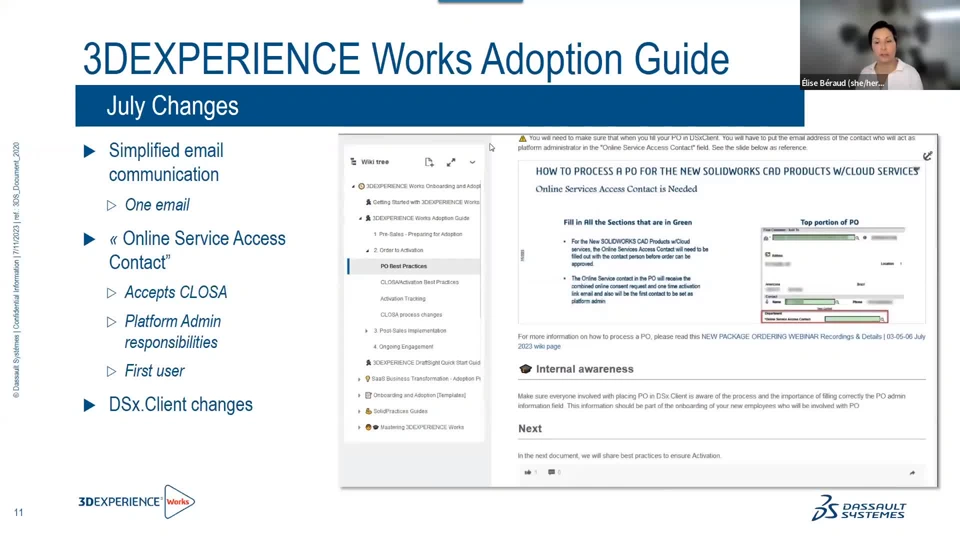Click the Online Service Access Contact bullet

point(197,250)
